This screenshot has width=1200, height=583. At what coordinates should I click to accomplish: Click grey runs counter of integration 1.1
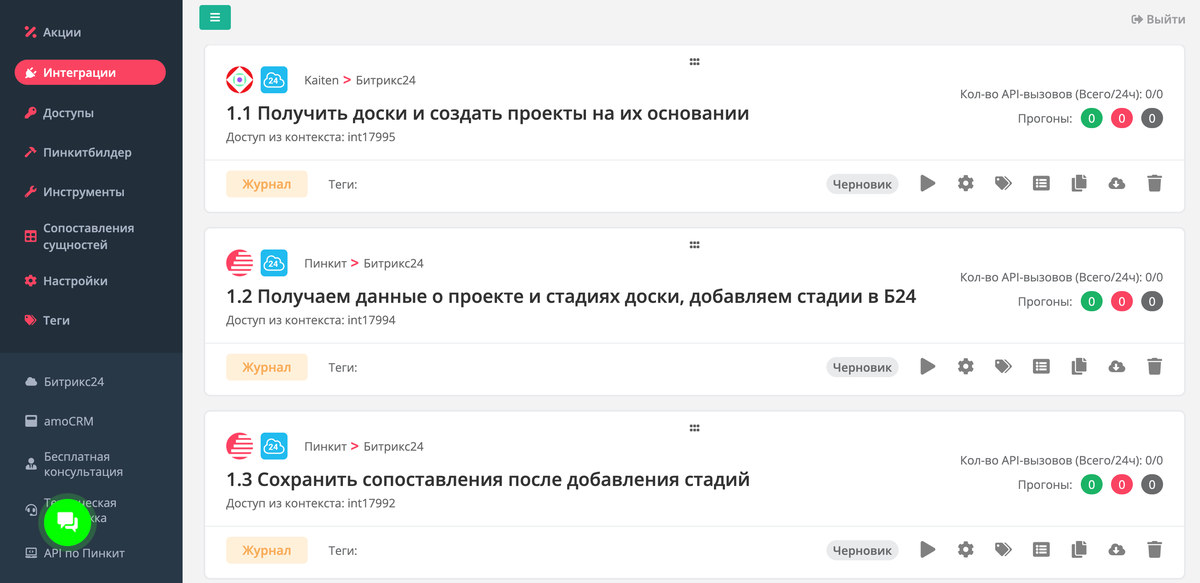click(x=1152, y=118)
